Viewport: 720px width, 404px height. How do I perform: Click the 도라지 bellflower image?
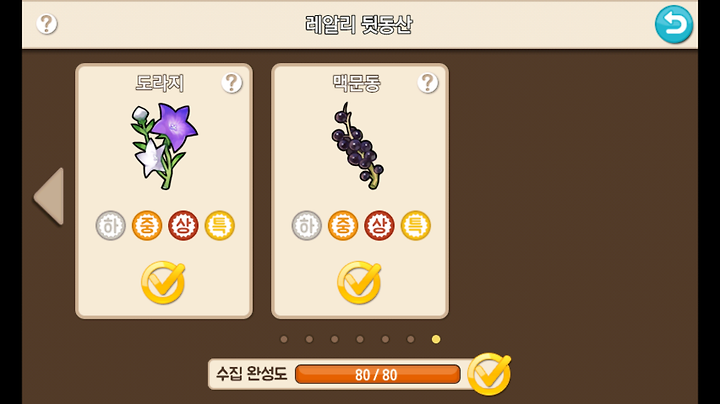point(164,146)
